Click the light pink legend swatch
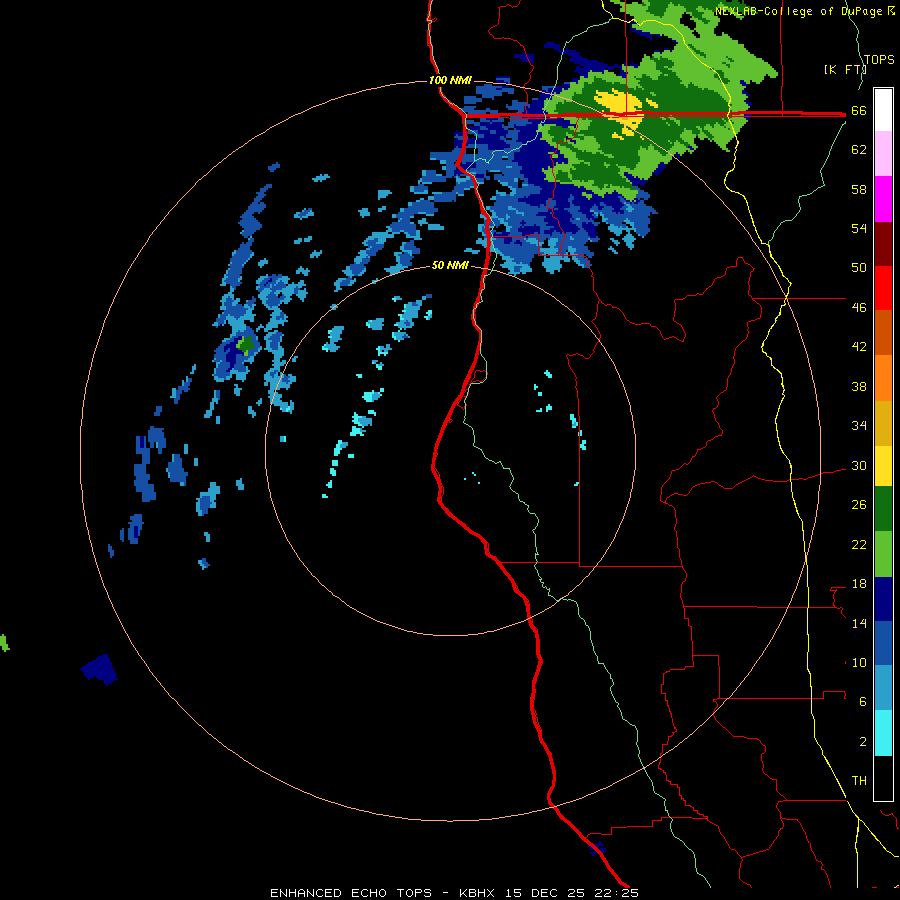The width and height of the screenshot is (900, 900). (883, 153)
